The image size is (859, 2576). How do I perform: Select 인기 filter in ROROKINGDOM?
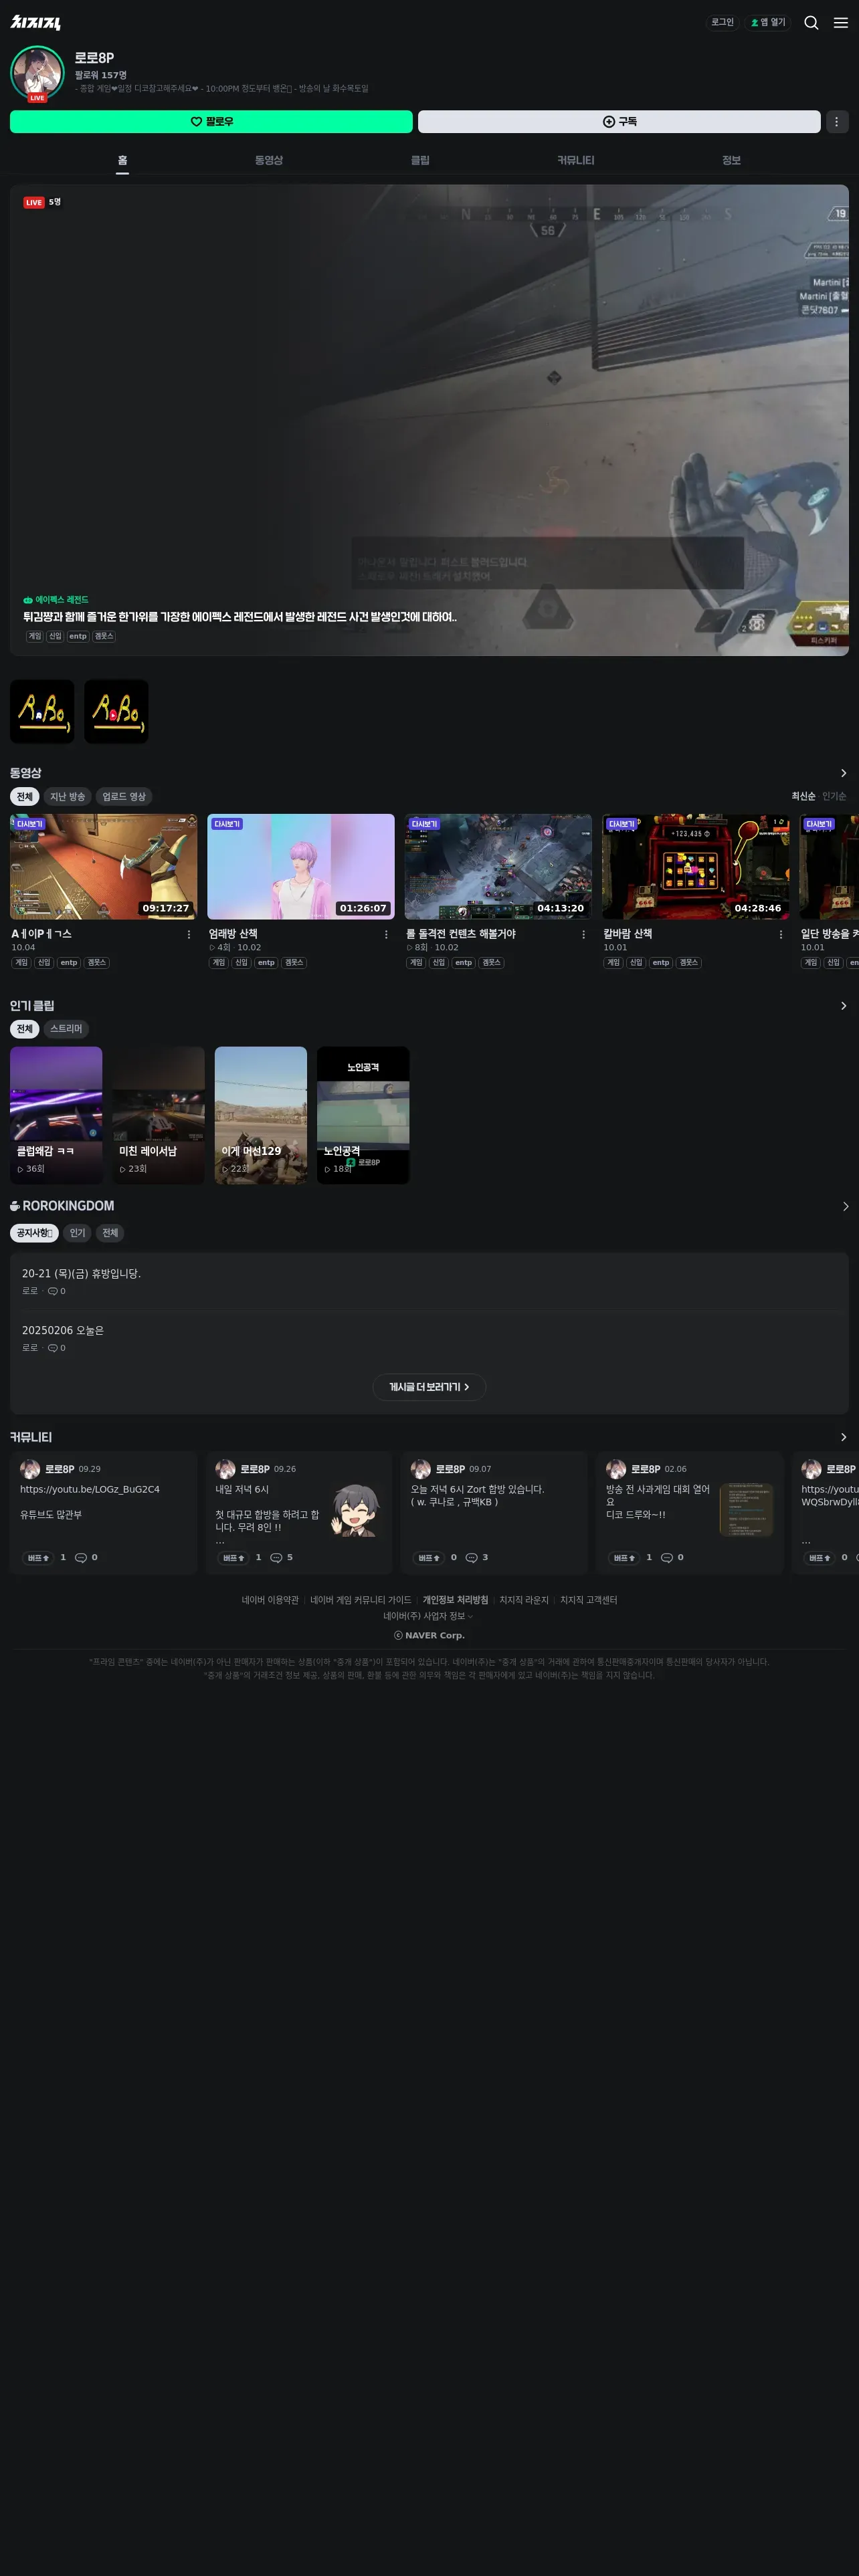point(77,1233)
